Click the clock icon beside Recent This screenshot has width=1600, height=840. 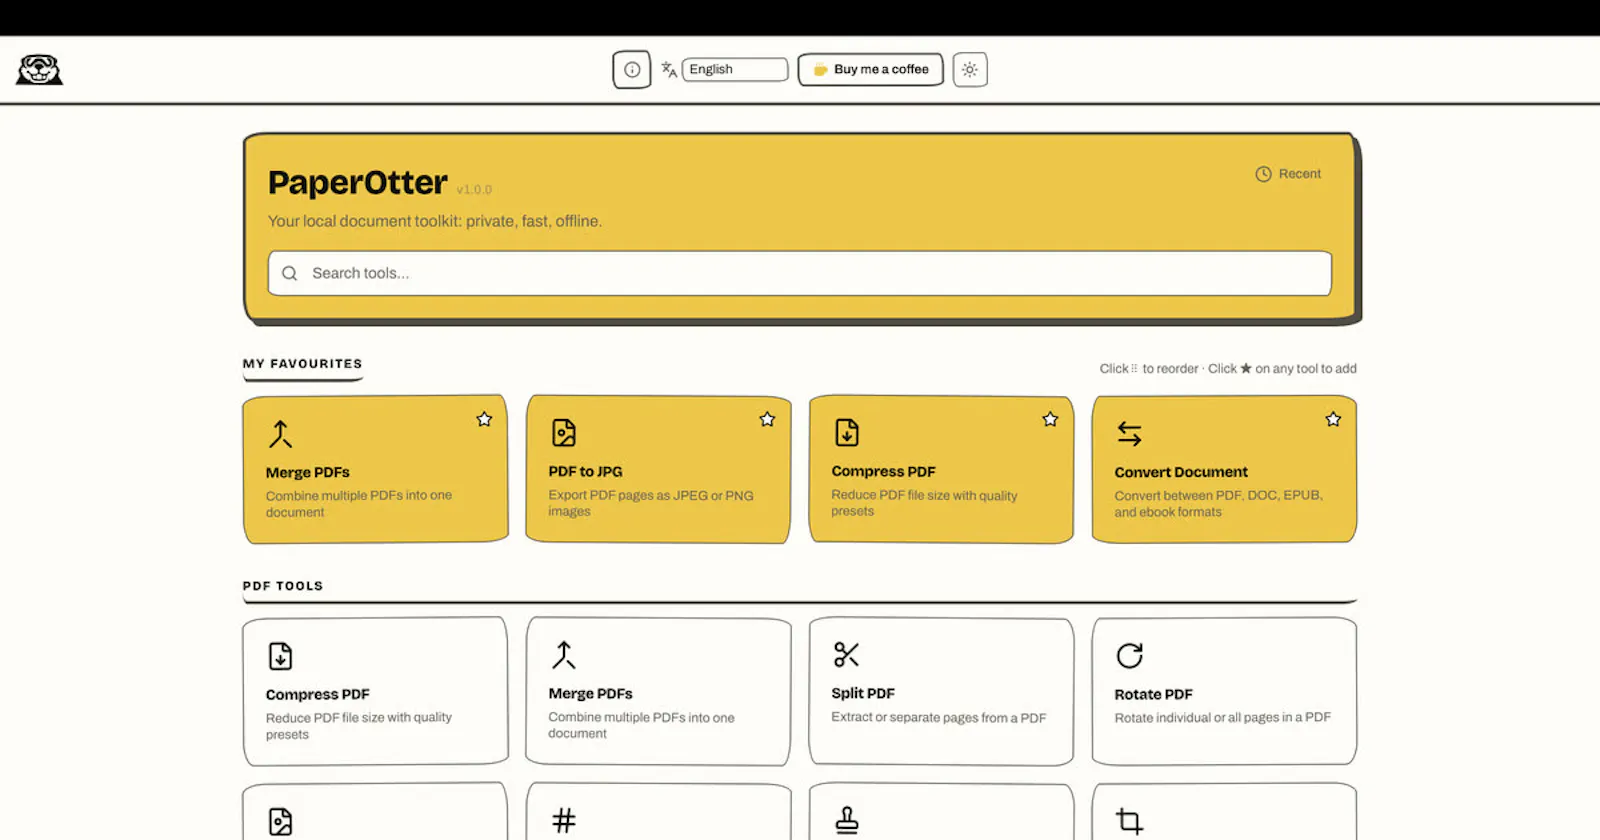[1264, 174]
